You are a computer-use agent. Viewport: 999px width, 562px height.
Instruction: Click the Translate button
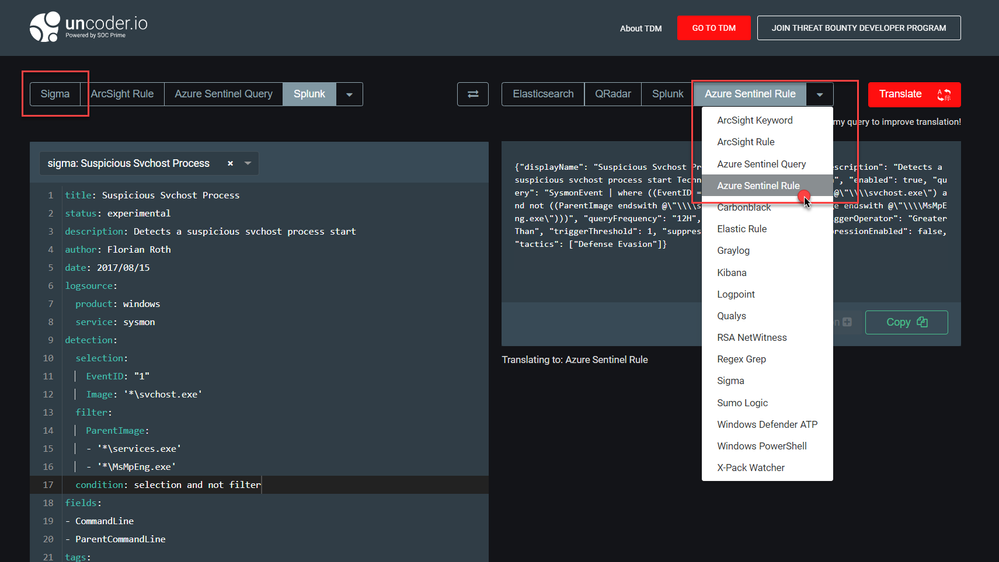coord(914,94)
